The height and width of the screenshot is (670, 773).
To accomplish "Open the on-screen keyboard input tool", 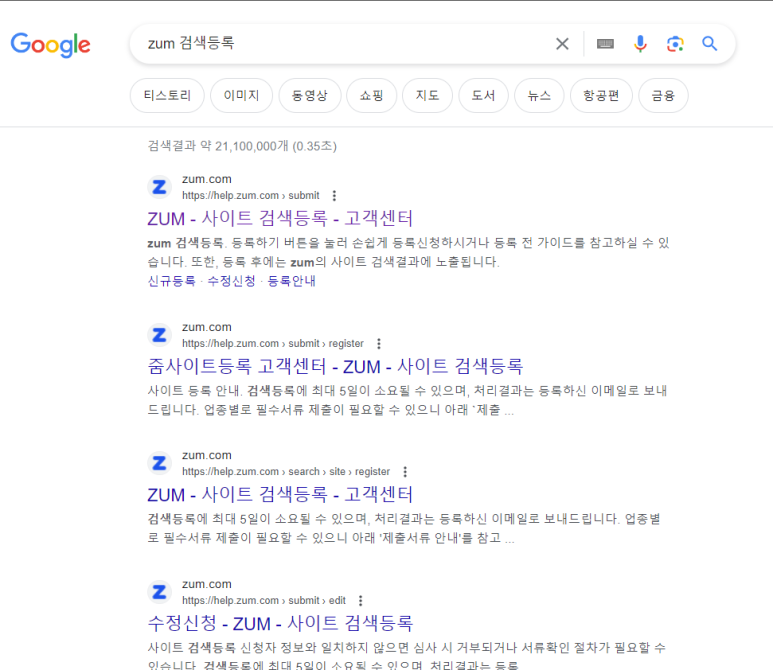I will pos(605,44).
